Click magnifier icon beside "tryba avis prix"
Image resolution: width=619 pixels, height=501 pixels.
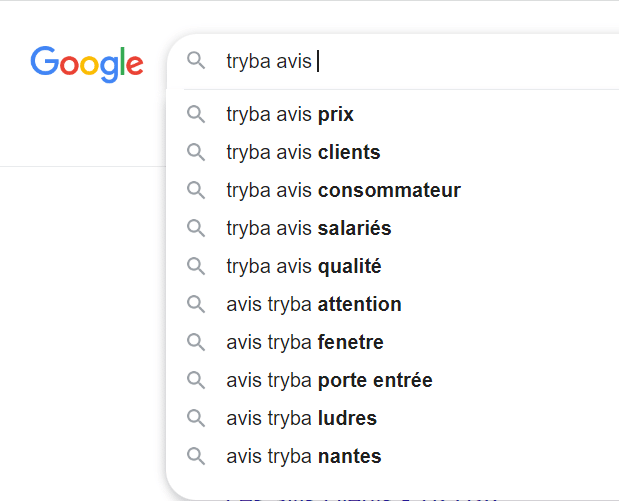[196, 114]
